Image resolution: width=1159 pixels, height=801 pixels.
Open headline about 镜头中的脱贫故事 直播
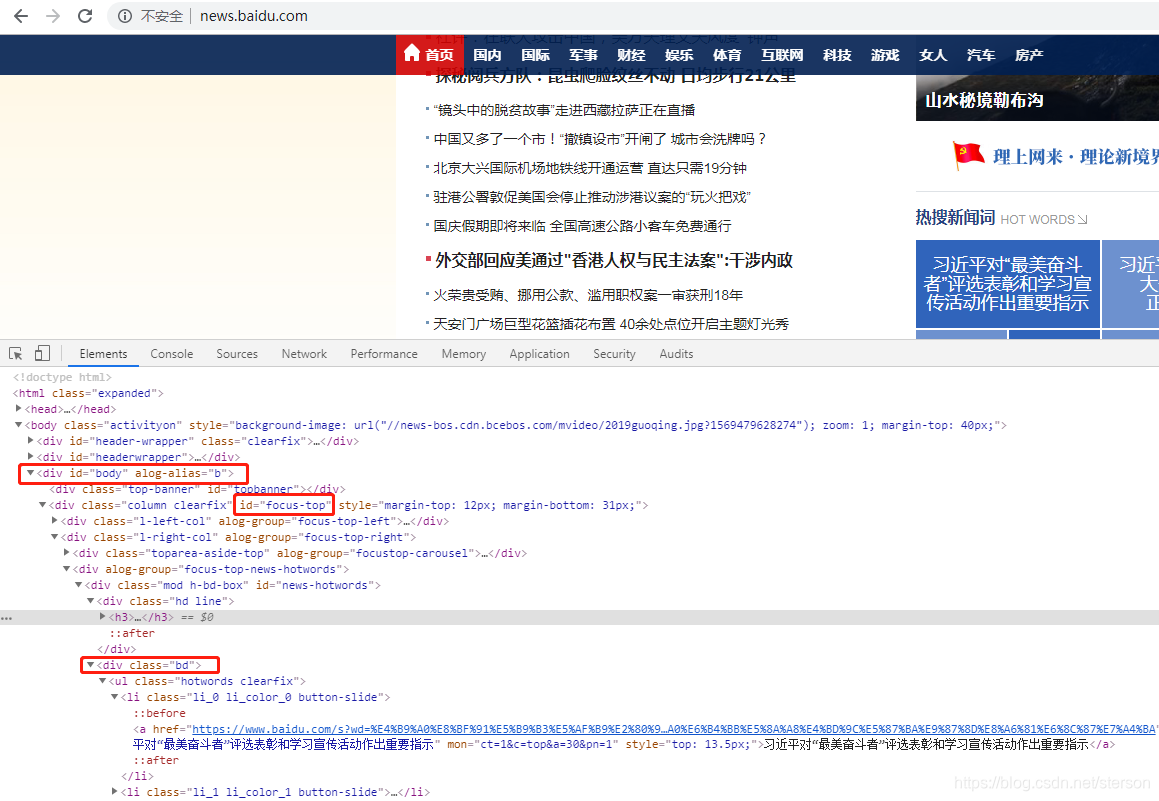[x=564, y=110]
